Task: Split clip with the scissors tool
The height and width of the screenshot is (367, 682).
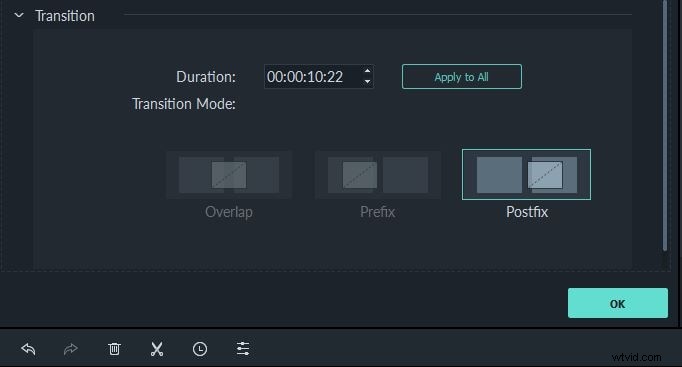Action: coord(157,349)
